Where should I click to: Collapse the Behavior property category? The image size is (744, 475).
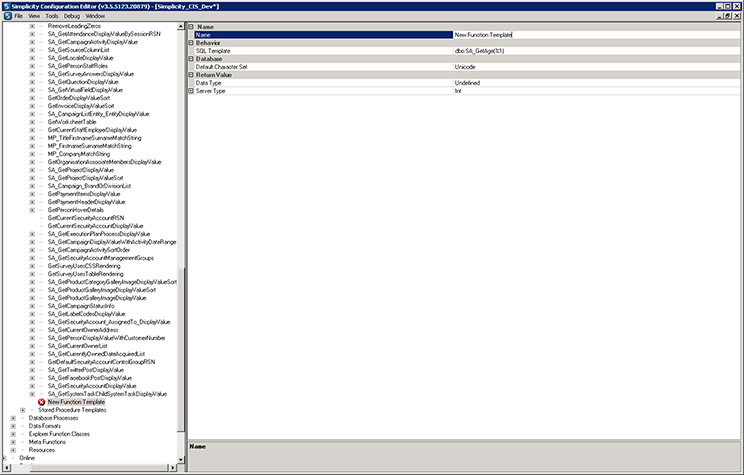[x=191, y=43]
